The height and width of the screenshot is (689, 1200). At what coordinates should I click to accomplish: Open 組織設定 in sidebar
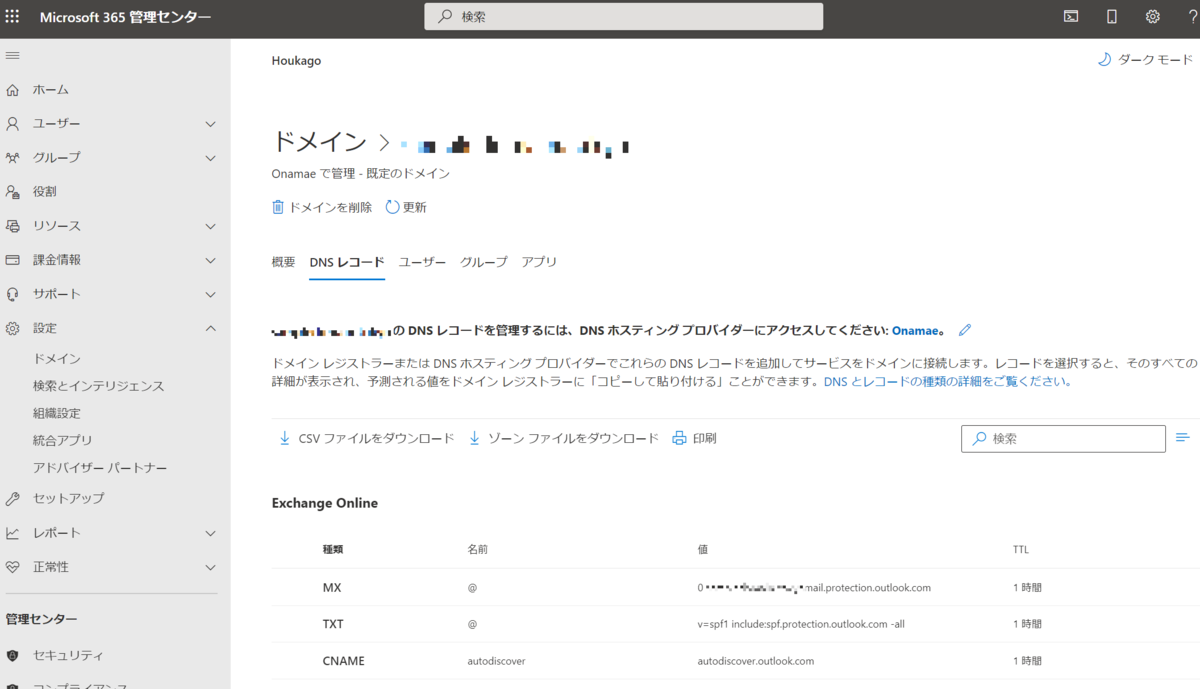click(x=57, y=413)
